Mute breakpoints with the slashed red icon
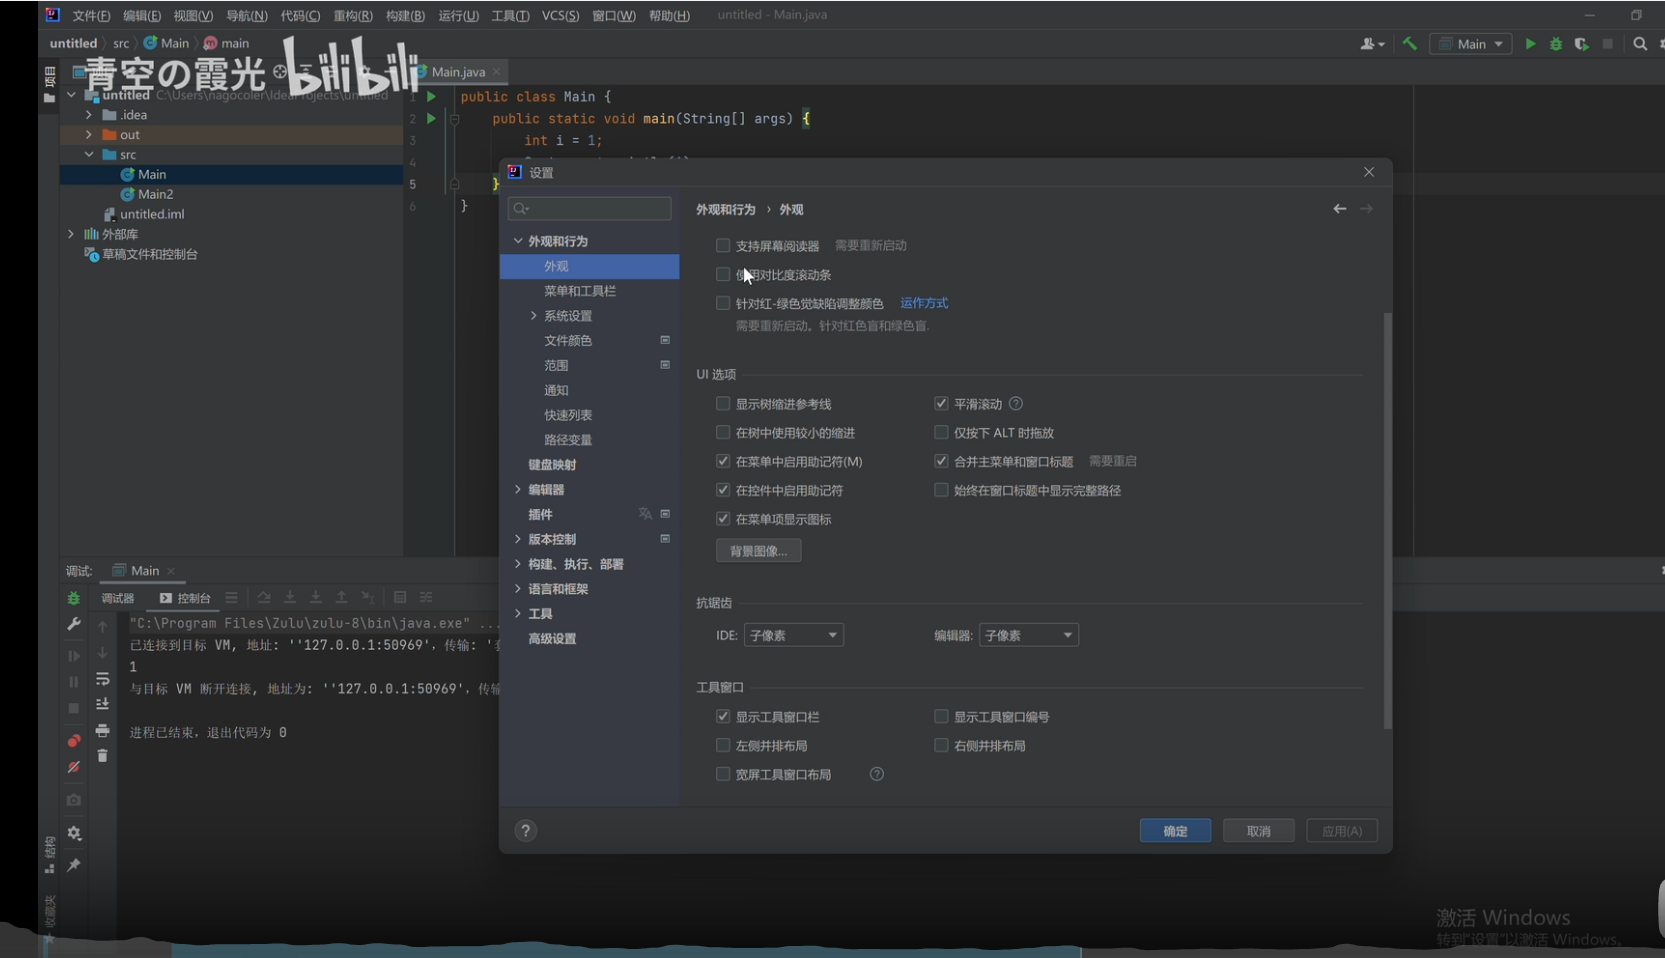Image resolution: width=1665 pixels, height=958 pixels. click(74, 767)
